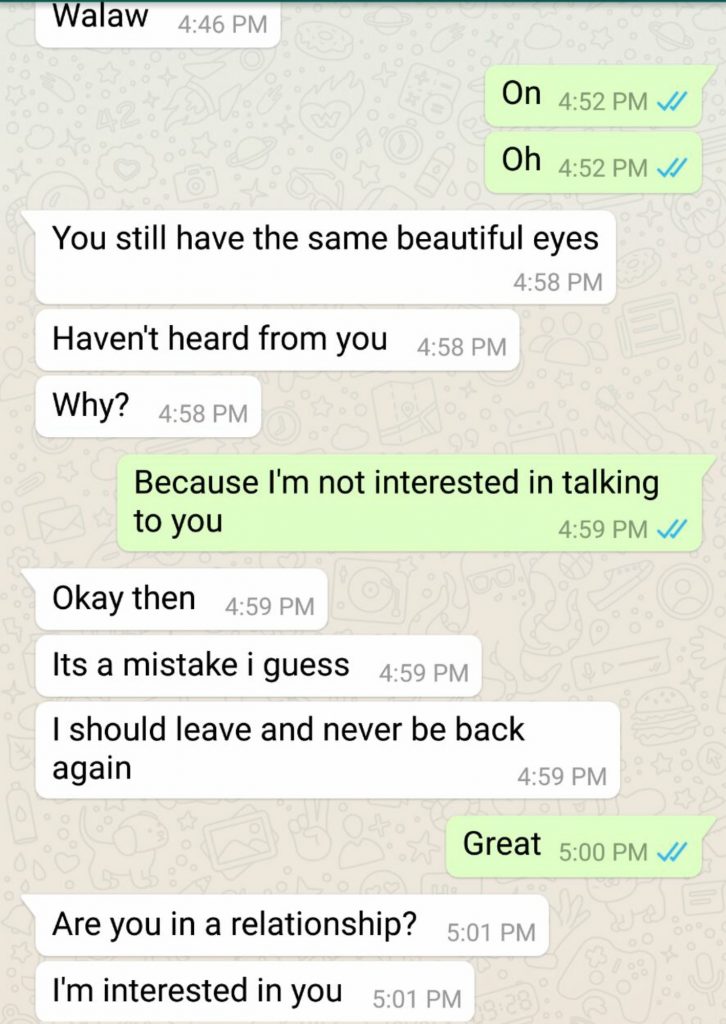Select the "Oh" sent message bubble
Screen dimensions: 726x1024
pos(593,163)
